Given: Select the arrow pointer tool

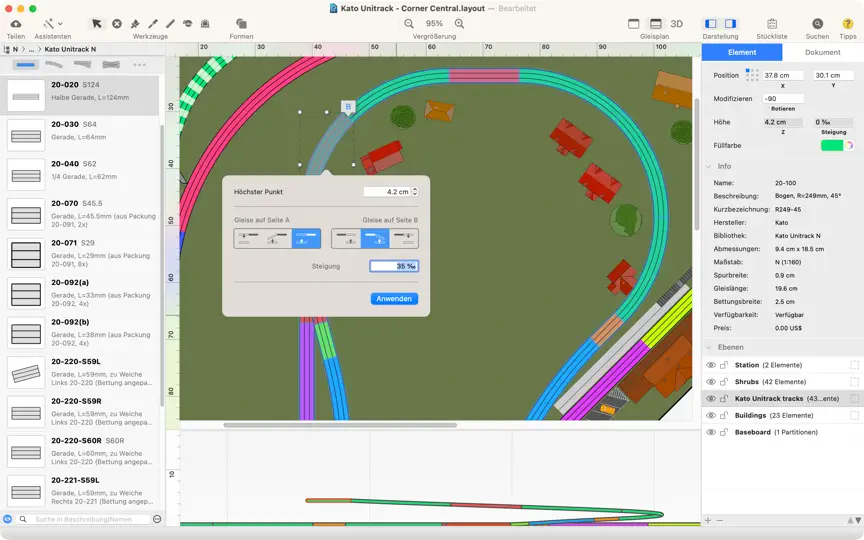Looking at the screenshot, I should (x=96, y=24).
